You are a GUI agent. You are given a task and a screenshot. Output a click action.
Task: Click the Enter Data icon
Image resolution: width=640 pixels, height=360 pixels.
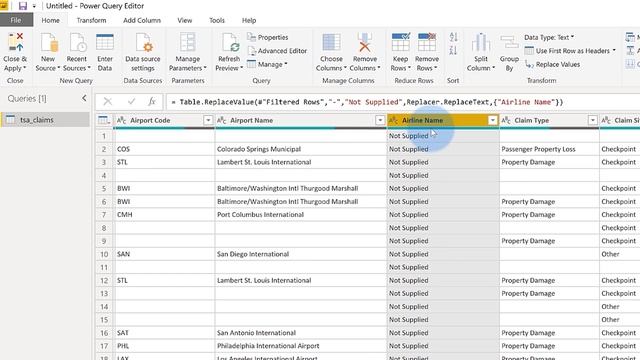click(x=105, y=42)
